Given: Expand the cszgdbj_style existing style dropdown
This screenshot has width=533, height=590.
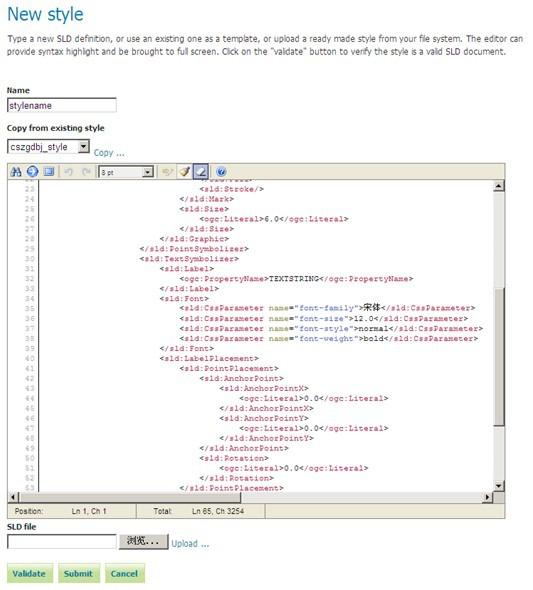Looking at the screenshot, I should (48, 147).
